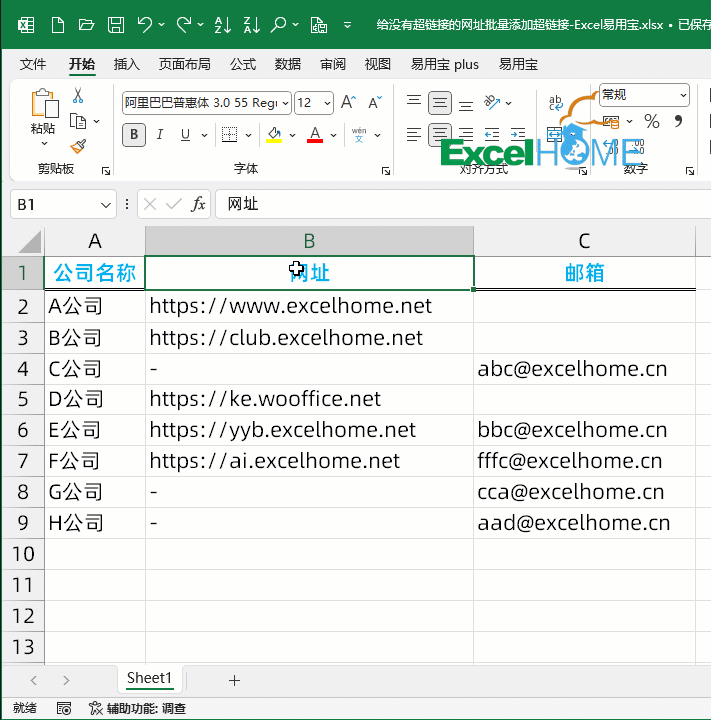Click the Redo arrow icon
Image resolution: width=711 pixels, height=720 pixels.
tap(184, 25)
